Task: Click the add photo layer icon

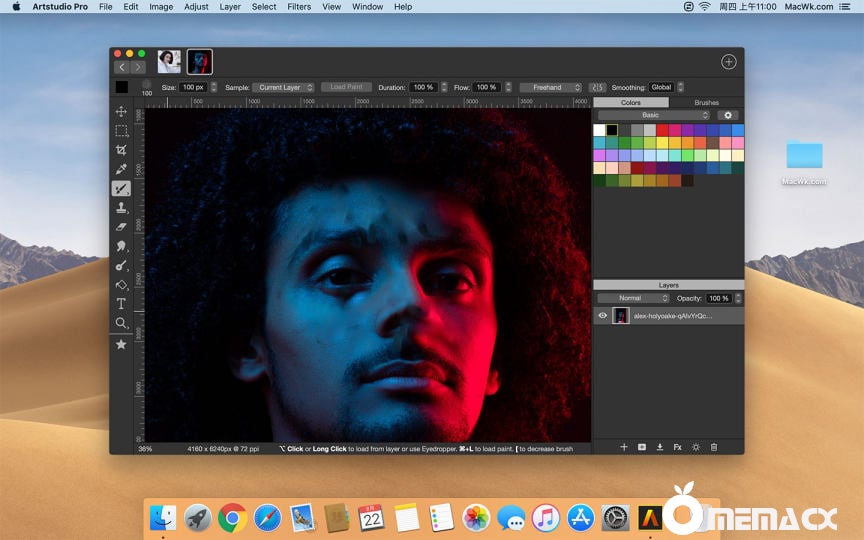Action: (642, 447)
